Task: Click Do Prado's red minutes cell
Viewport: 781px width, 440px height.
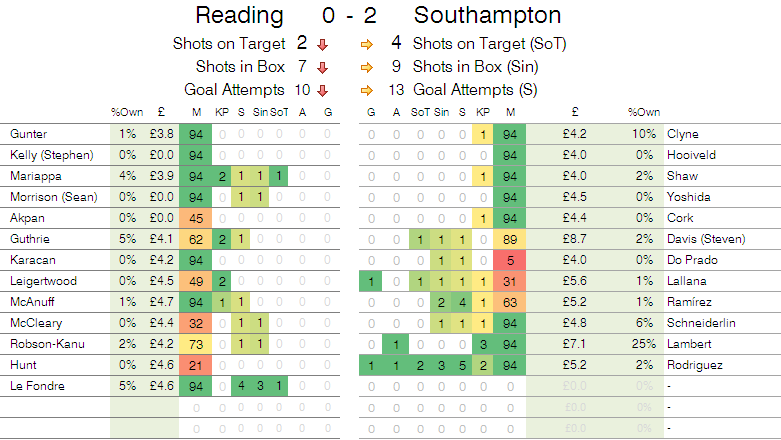Action: pyautogui.click(x=511, y=260)
